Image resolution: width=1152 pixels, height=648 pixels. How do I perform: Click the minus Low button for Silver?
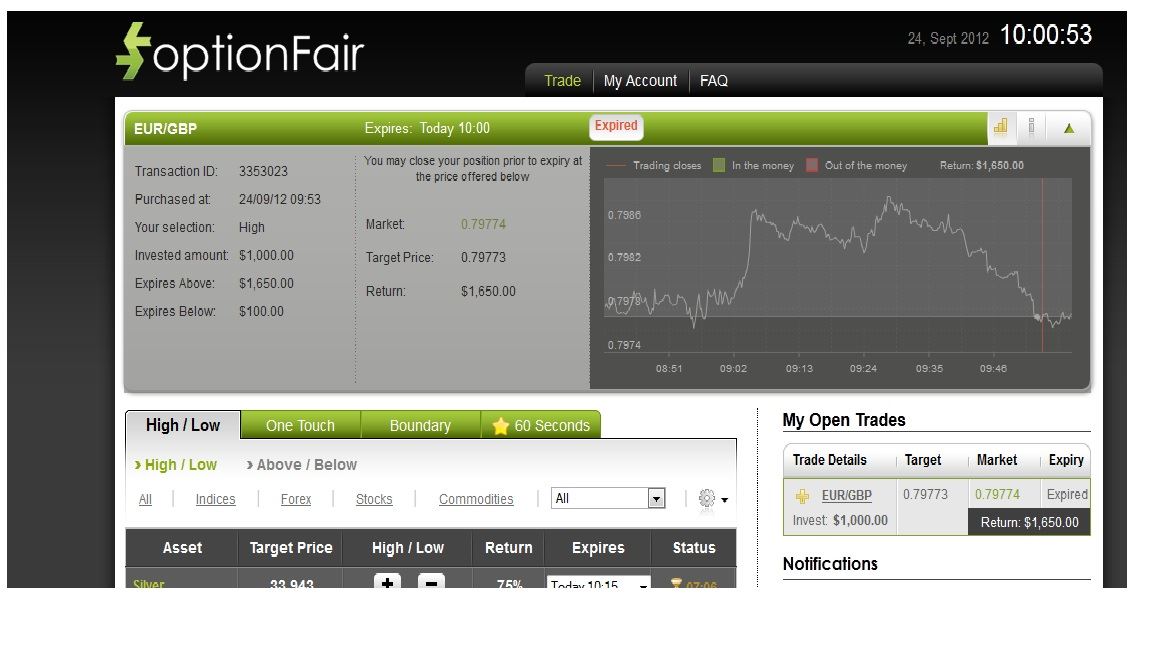(x=431, y=582)
